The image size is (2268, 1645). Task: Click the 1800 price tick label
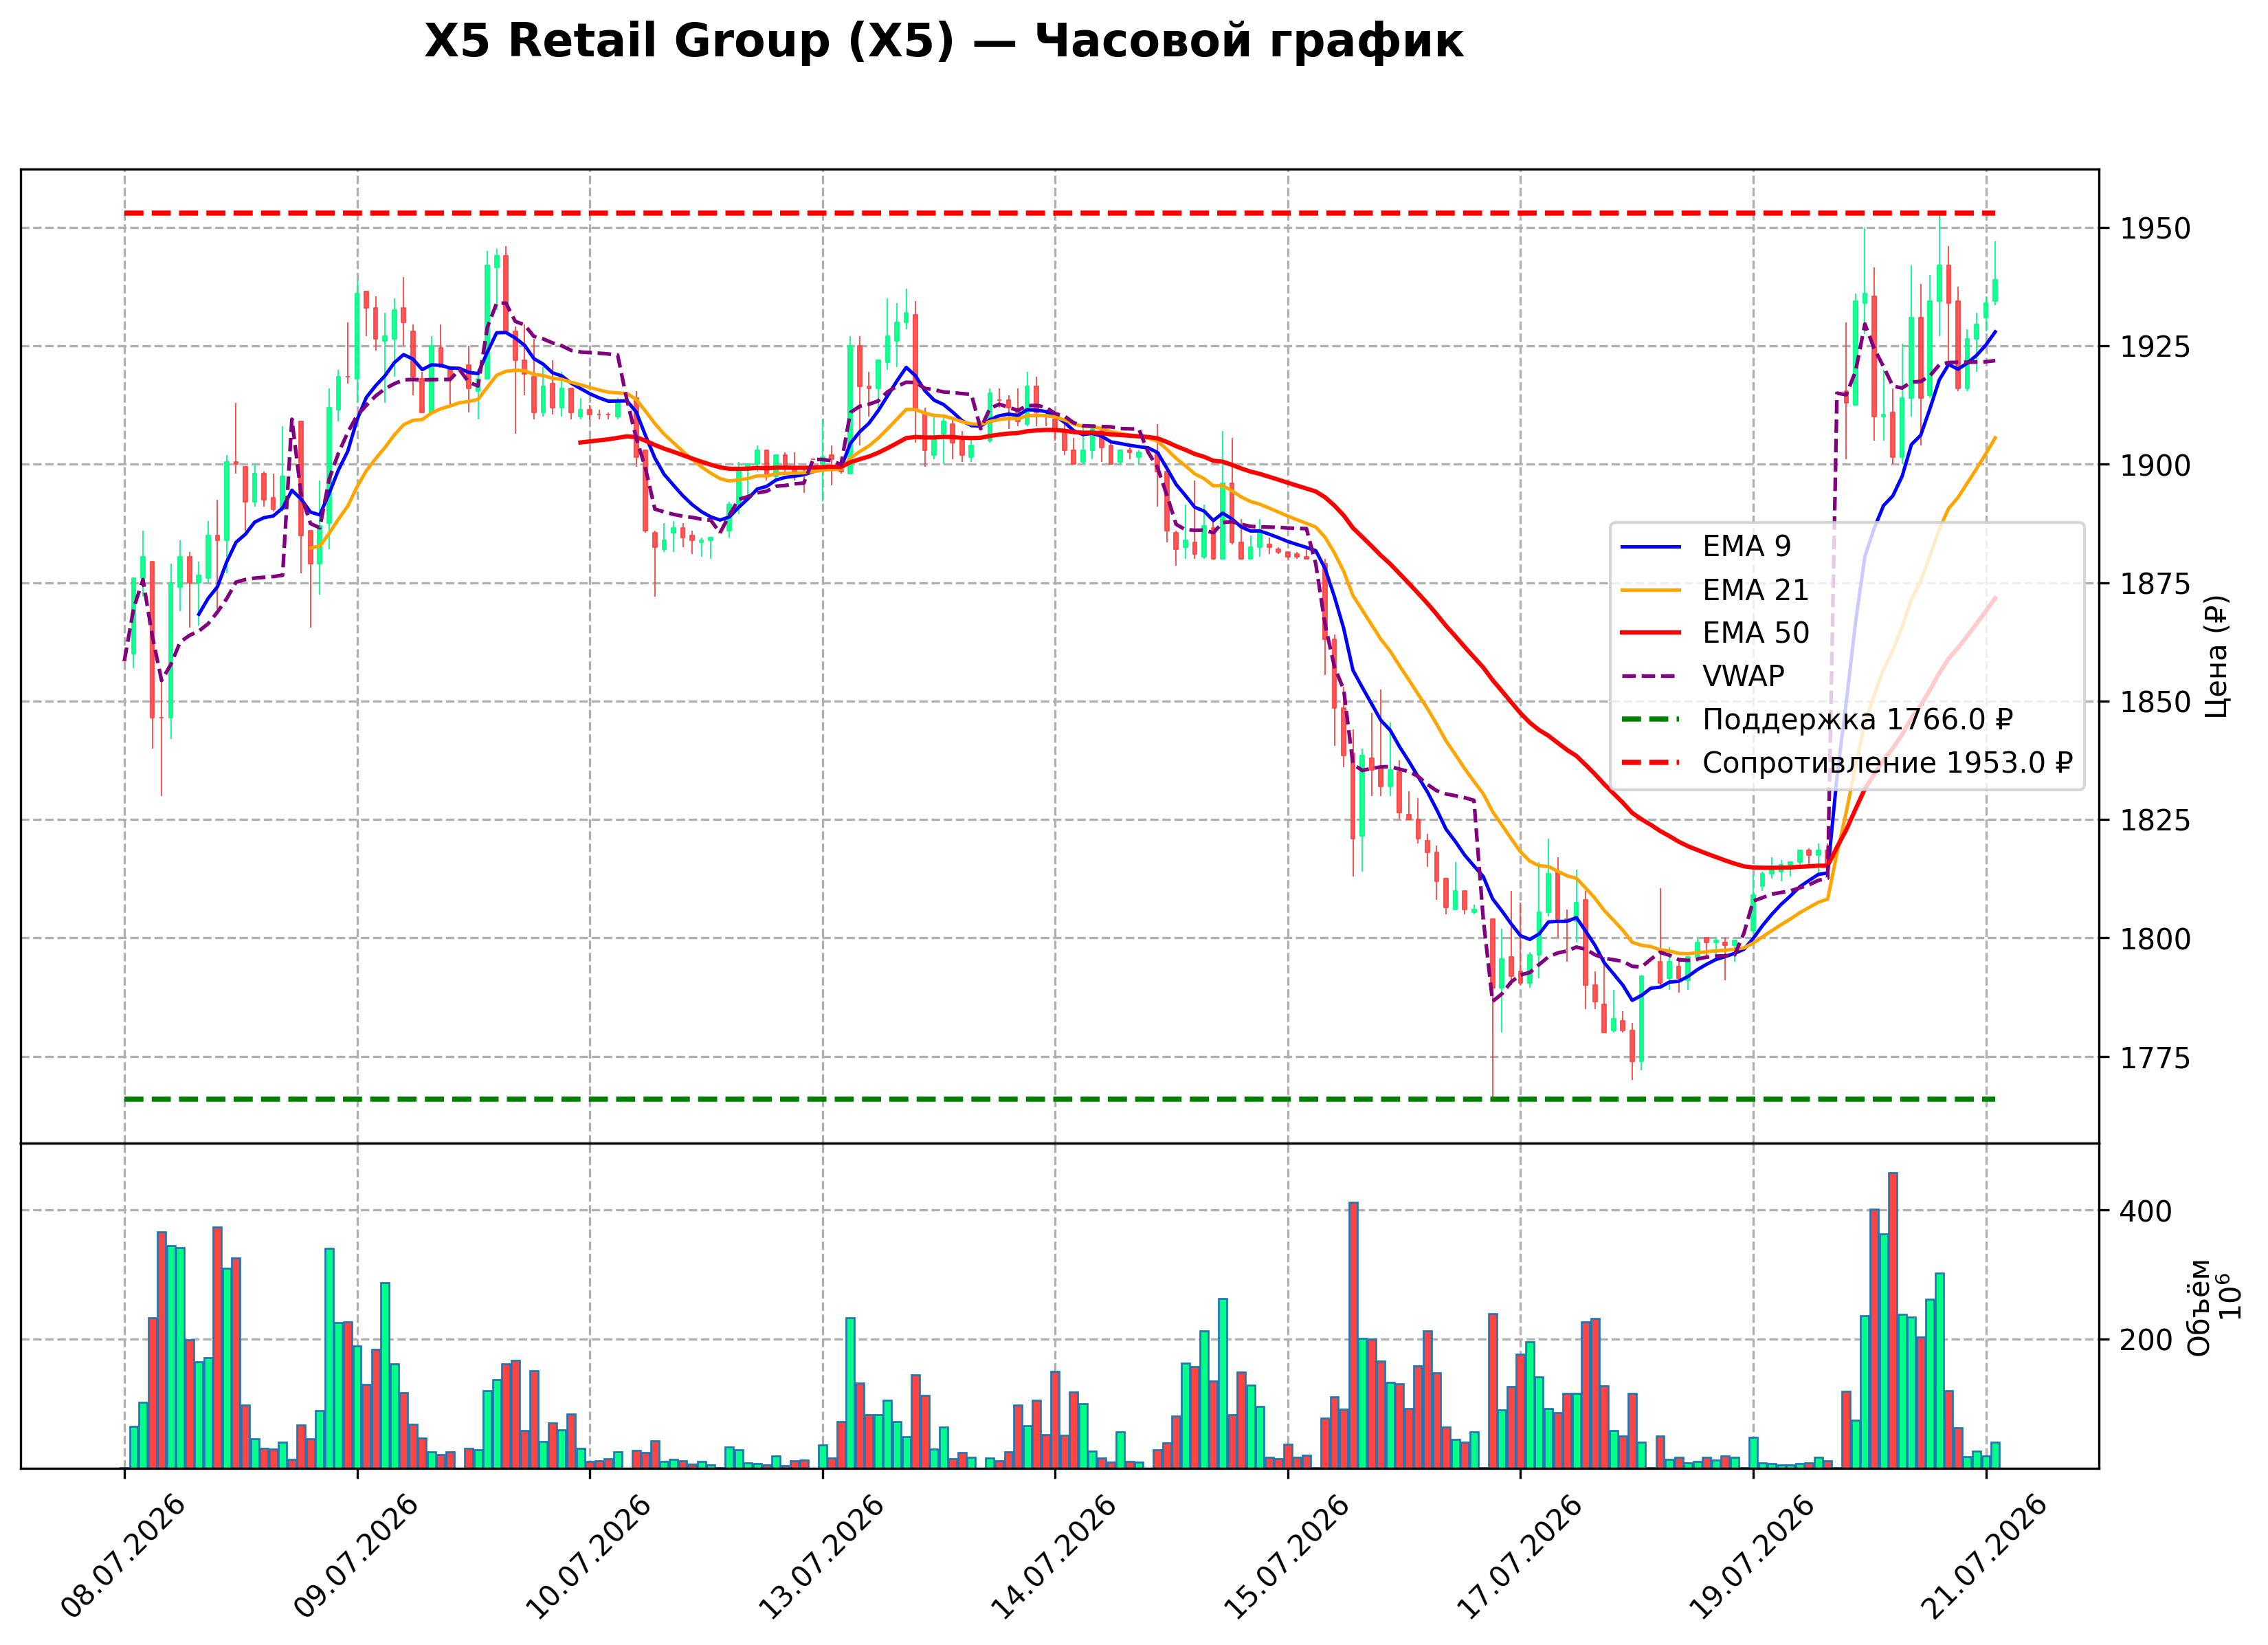point(2156,939)
